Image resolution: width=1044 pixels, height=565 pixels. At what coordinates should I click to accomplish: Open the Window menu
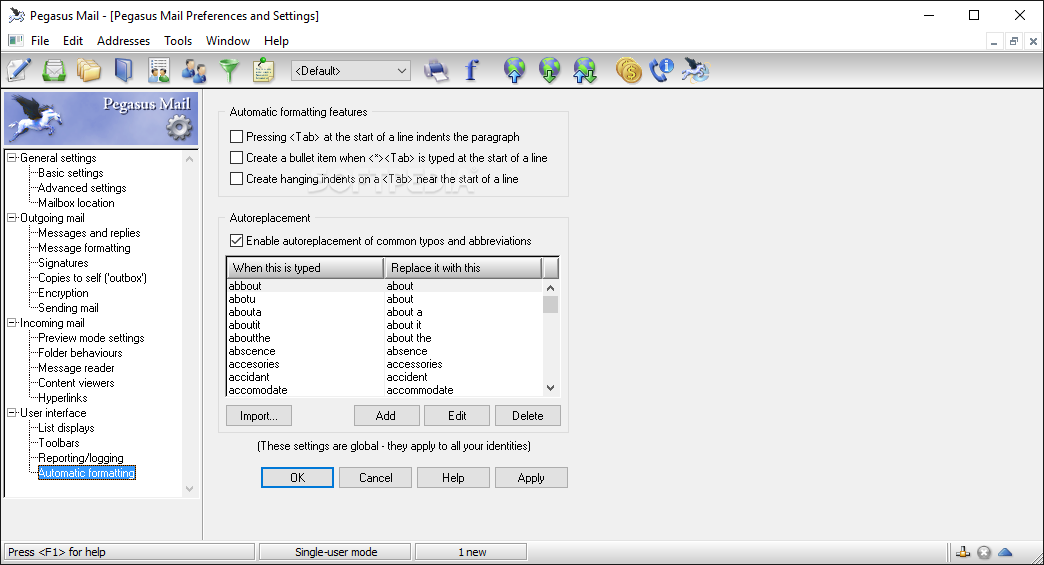click(228, 41)
